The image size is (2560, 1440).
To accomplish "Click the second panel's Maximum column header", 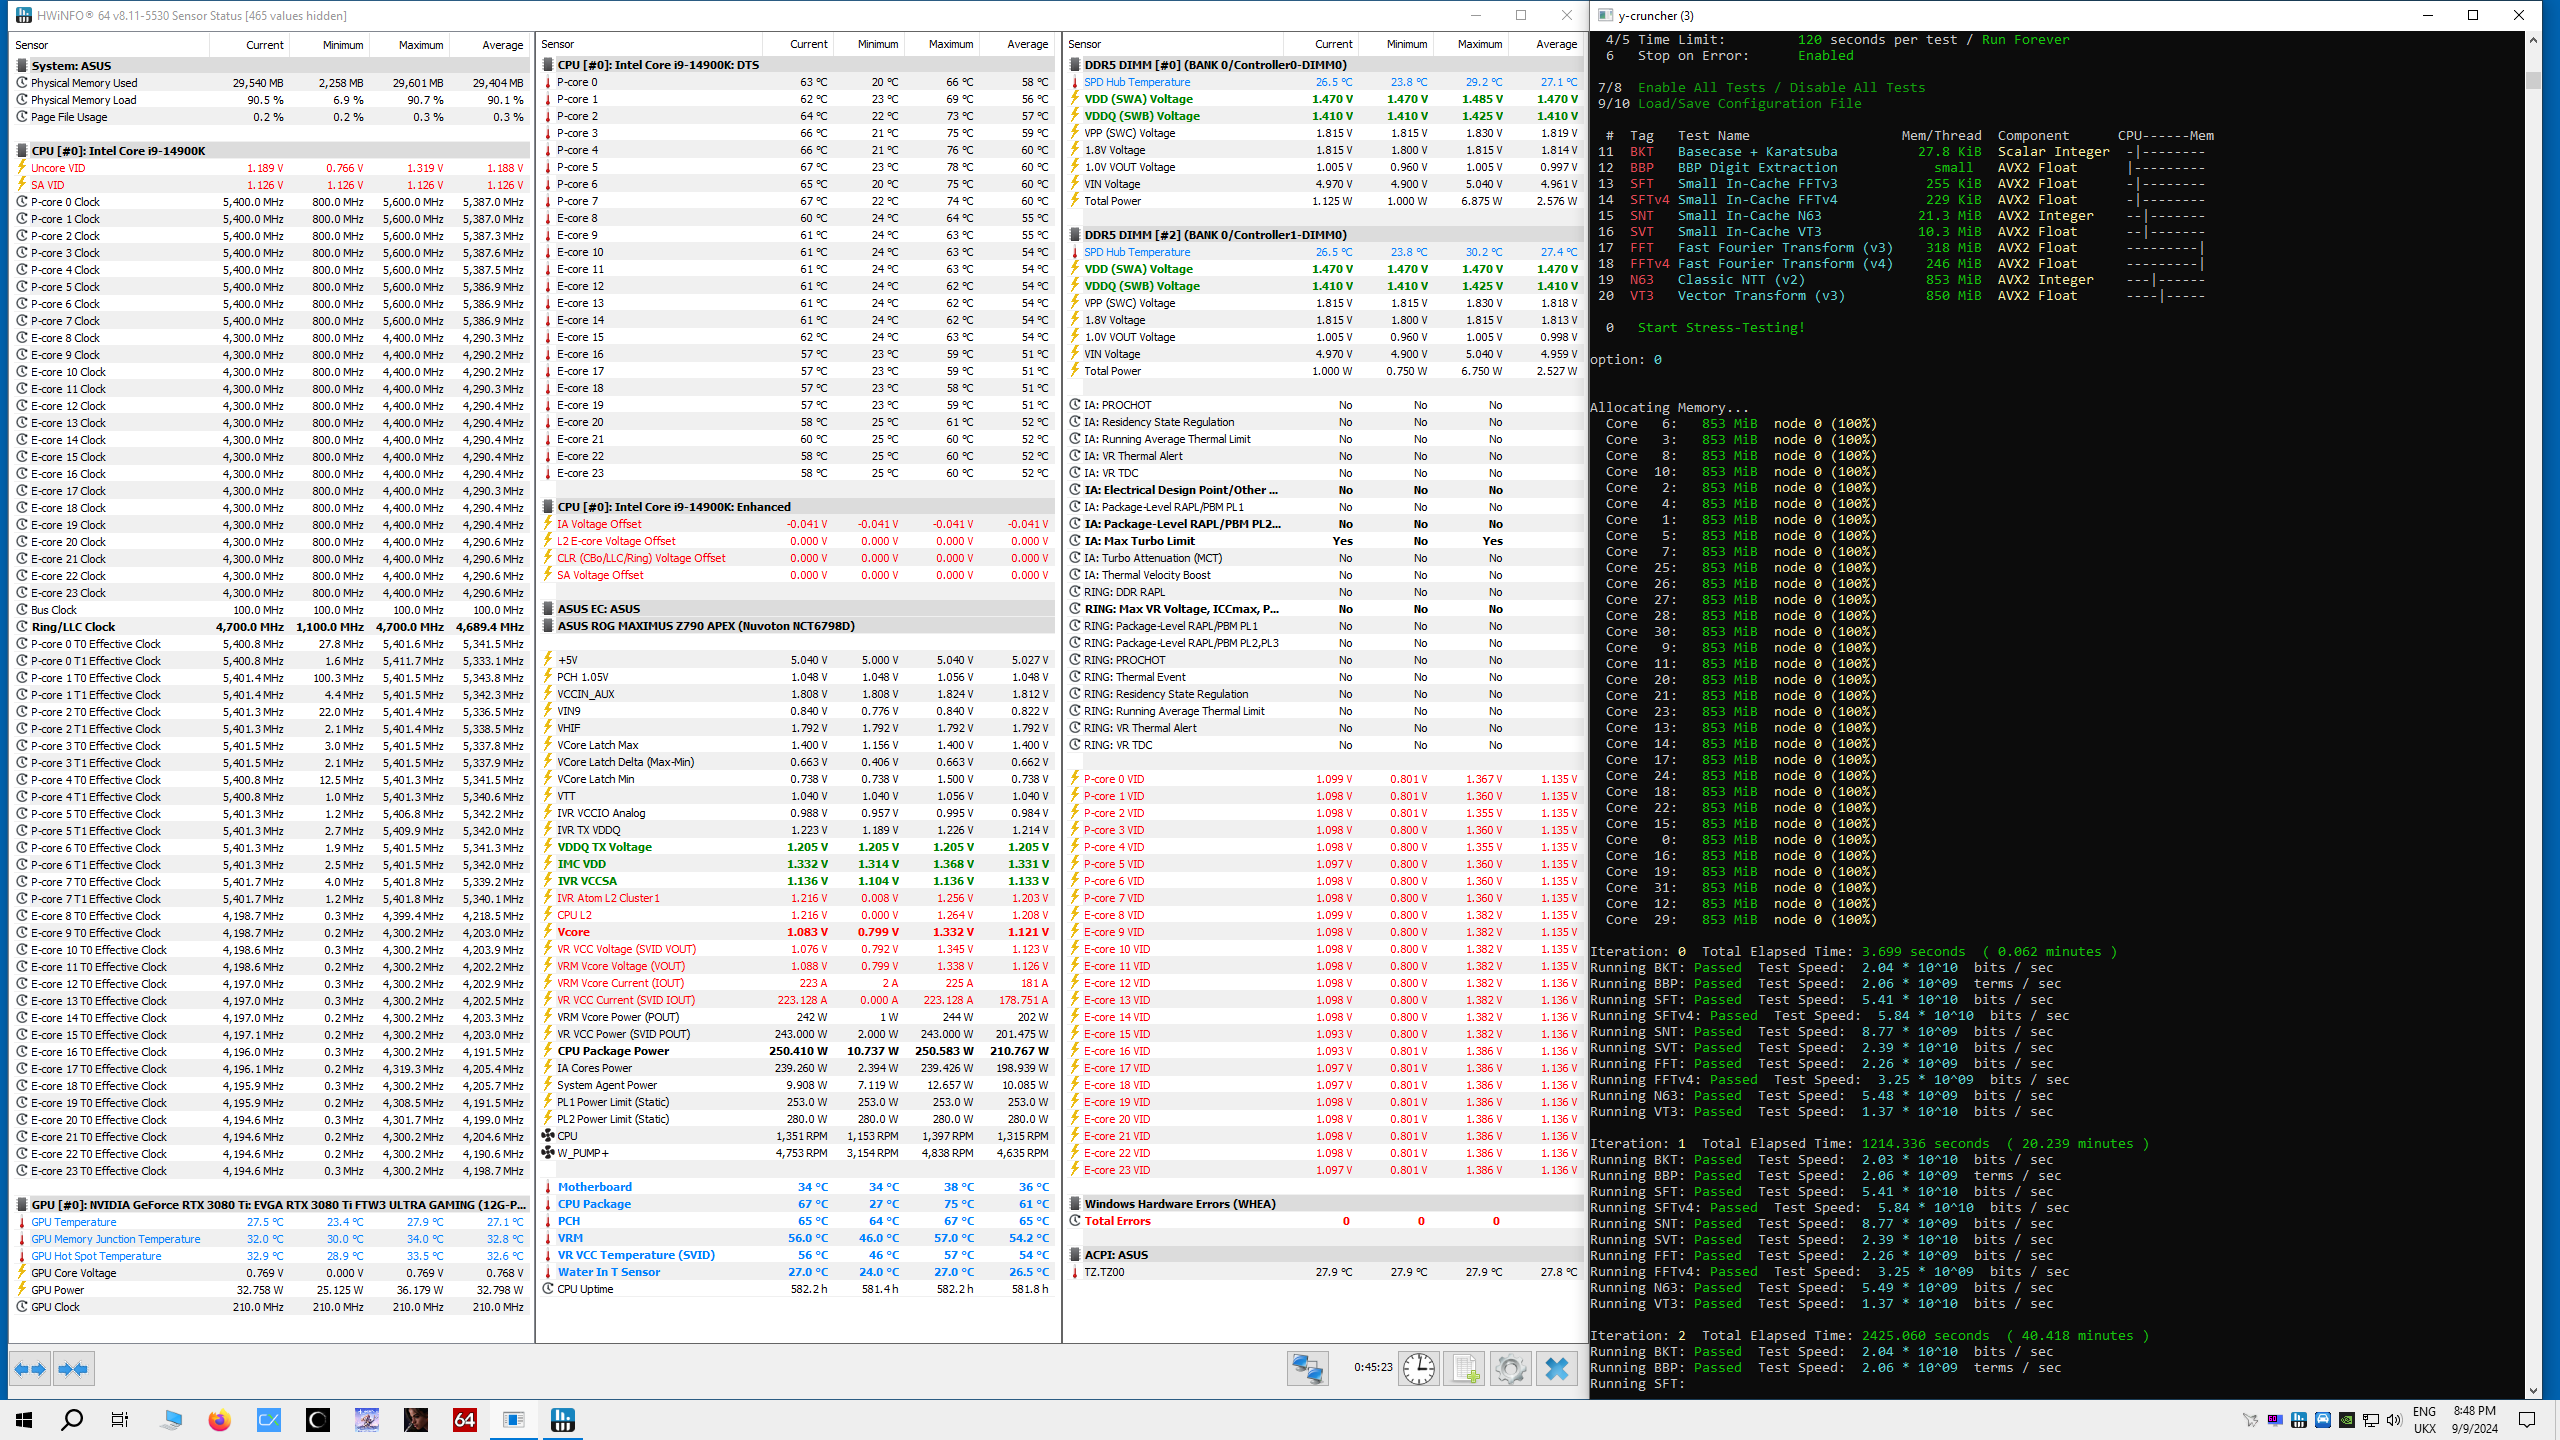I will [940, 45].
